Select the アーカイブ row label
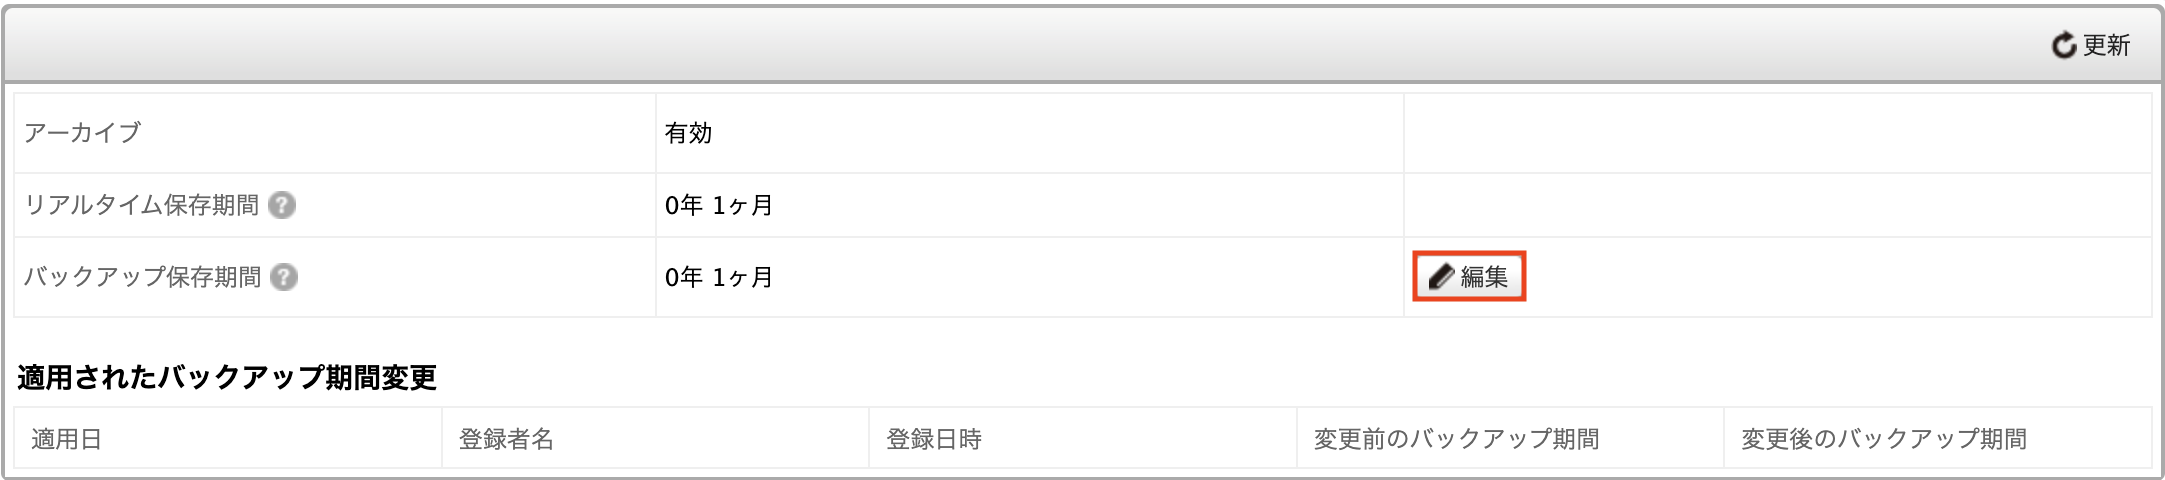 click(82, 133)
